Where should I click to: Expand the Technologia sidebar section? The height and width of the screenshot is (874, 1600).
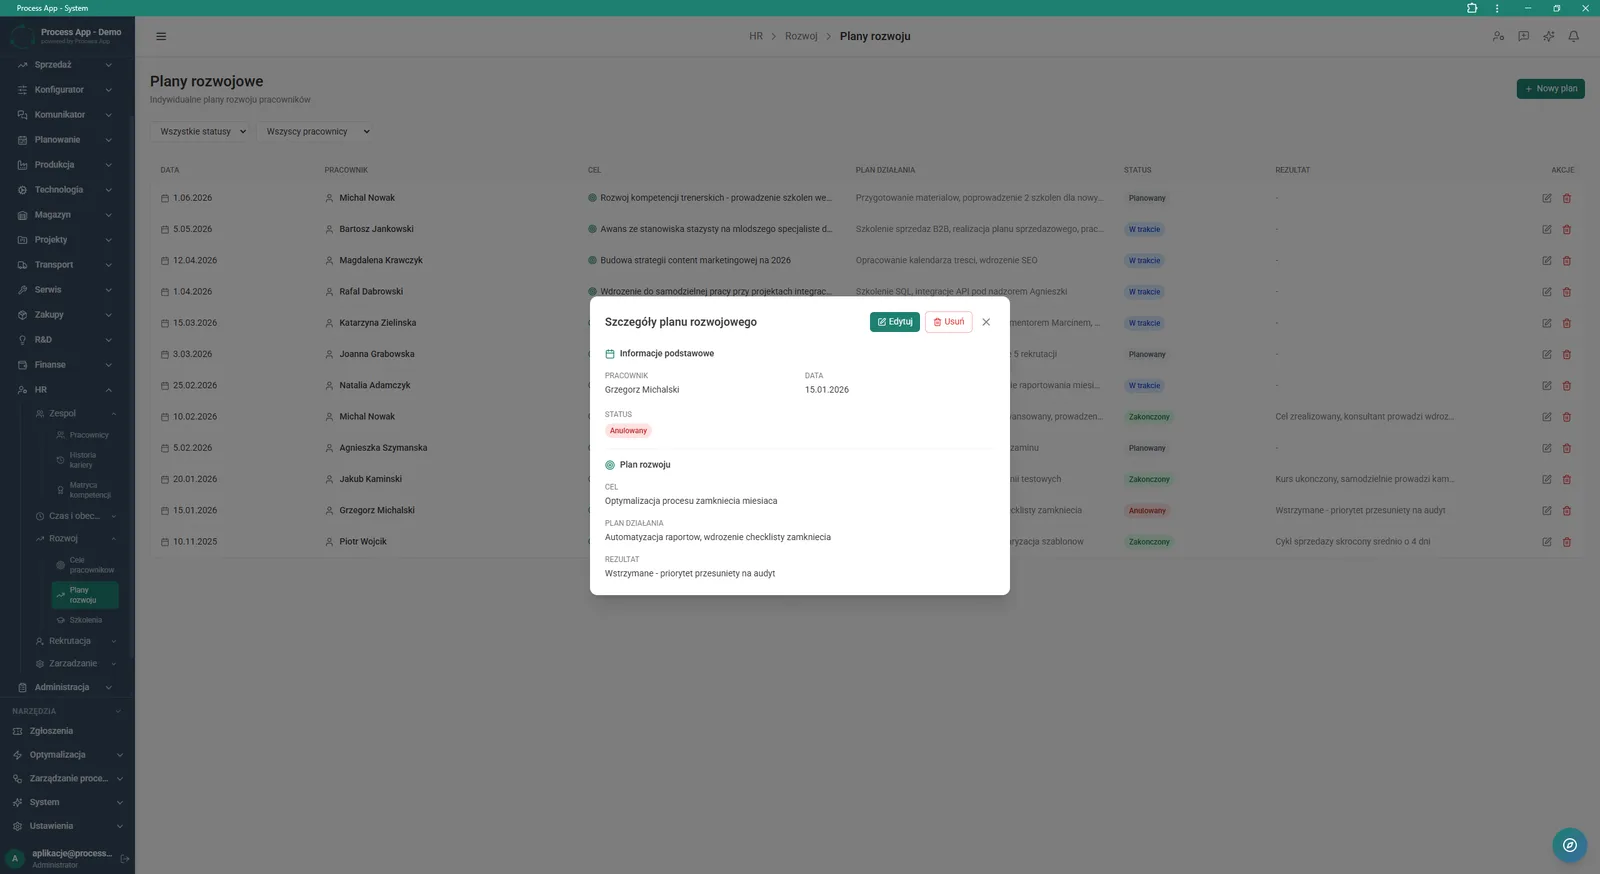click(65, 190)
